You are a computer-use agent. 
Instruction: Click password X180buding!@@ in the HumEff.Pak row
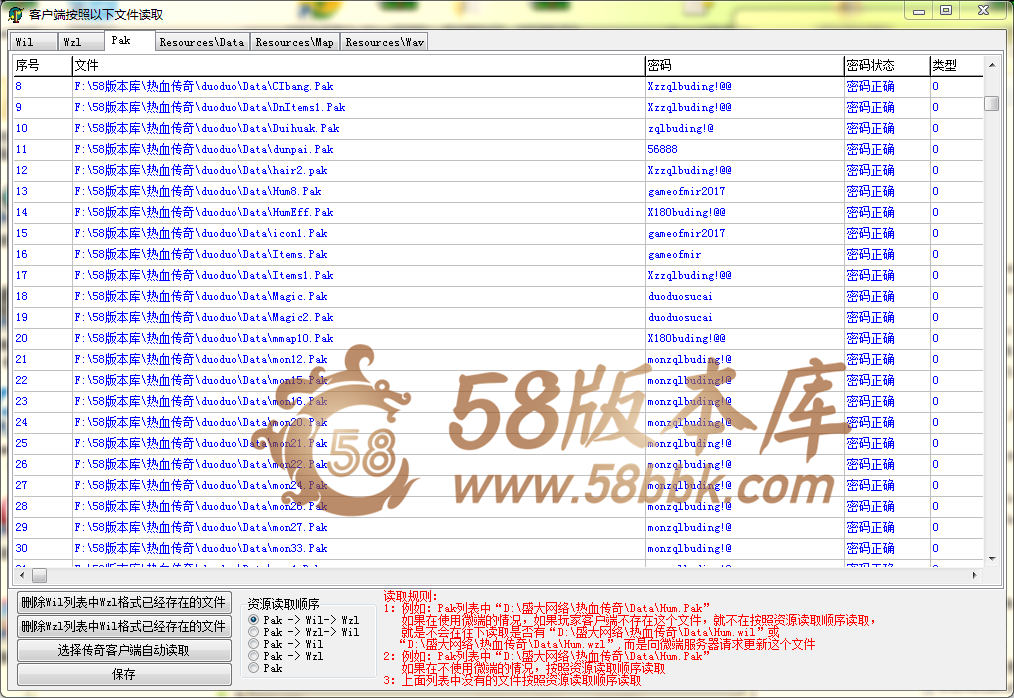pyautogui.click(x=686, y=212)
